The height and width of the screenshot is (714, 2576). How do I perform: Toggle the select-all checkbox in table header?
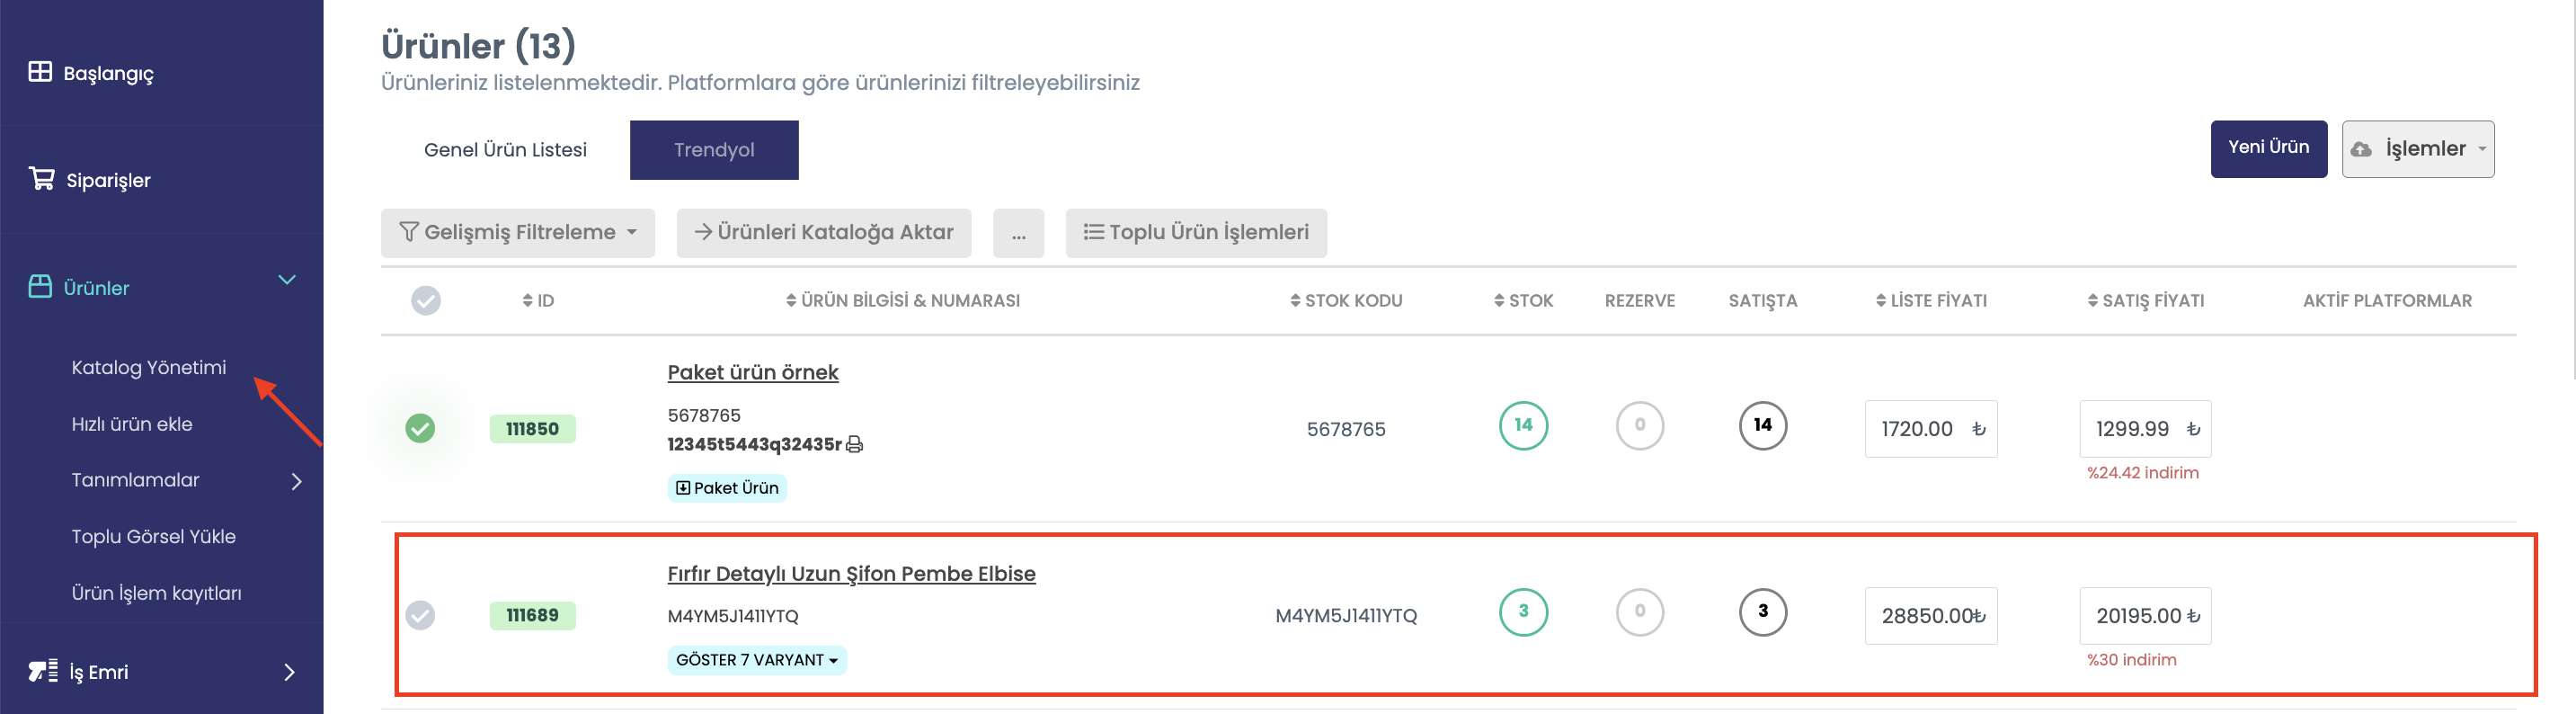click(x=426, y=301)
